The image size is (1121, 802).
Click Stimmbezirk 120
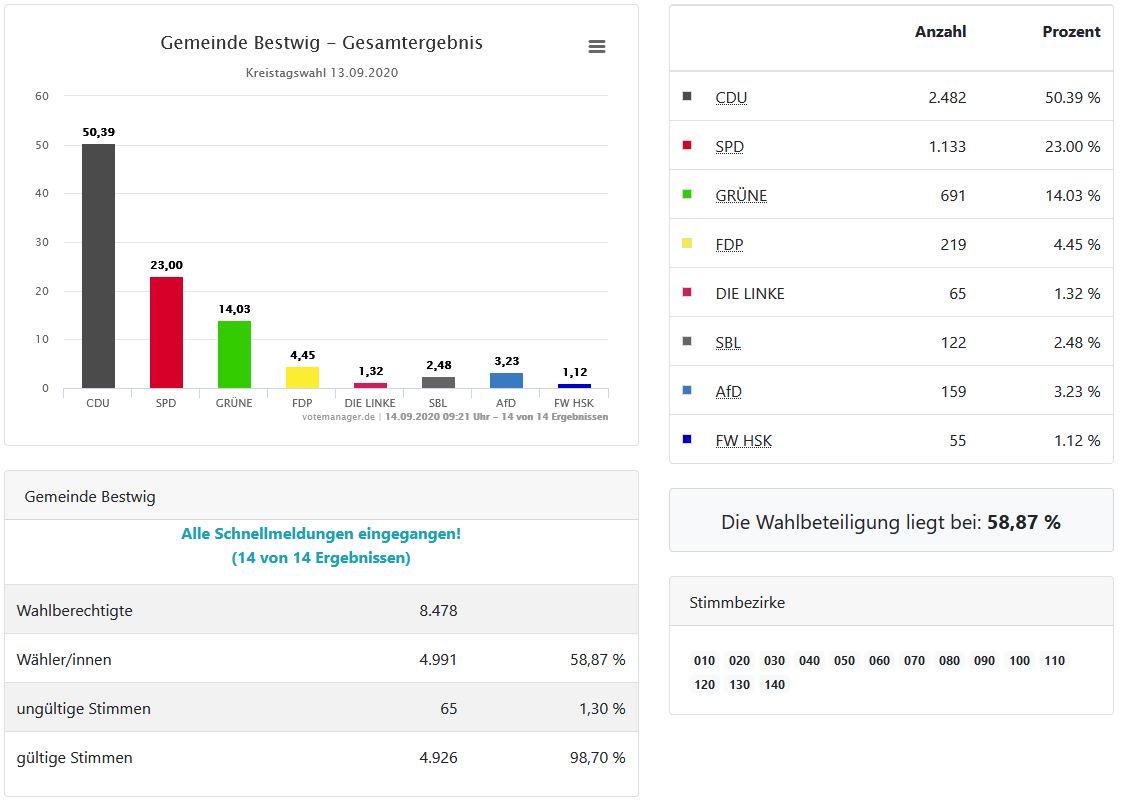tap(704, 685)
